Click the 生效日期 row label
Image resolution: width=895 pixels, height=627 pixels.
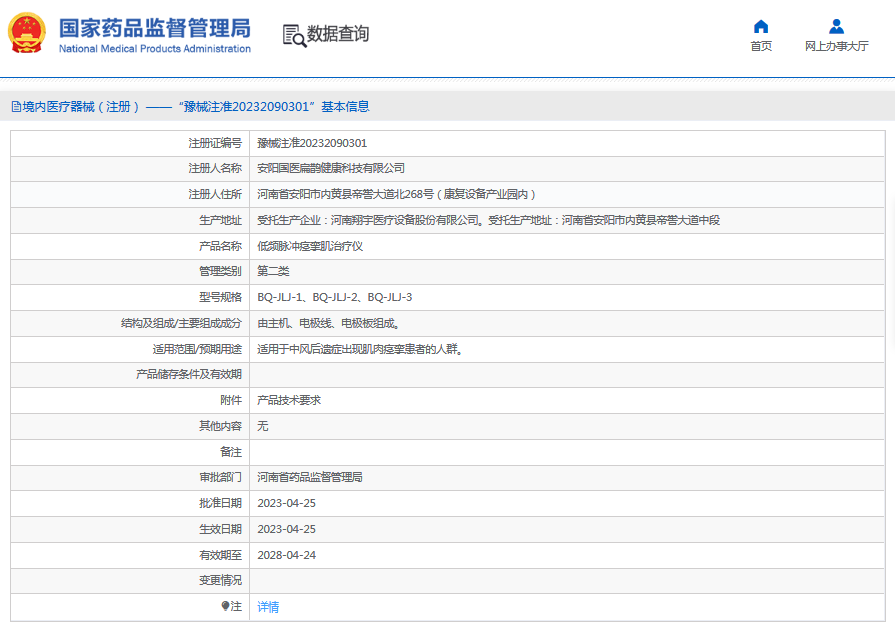click(220, 529)
